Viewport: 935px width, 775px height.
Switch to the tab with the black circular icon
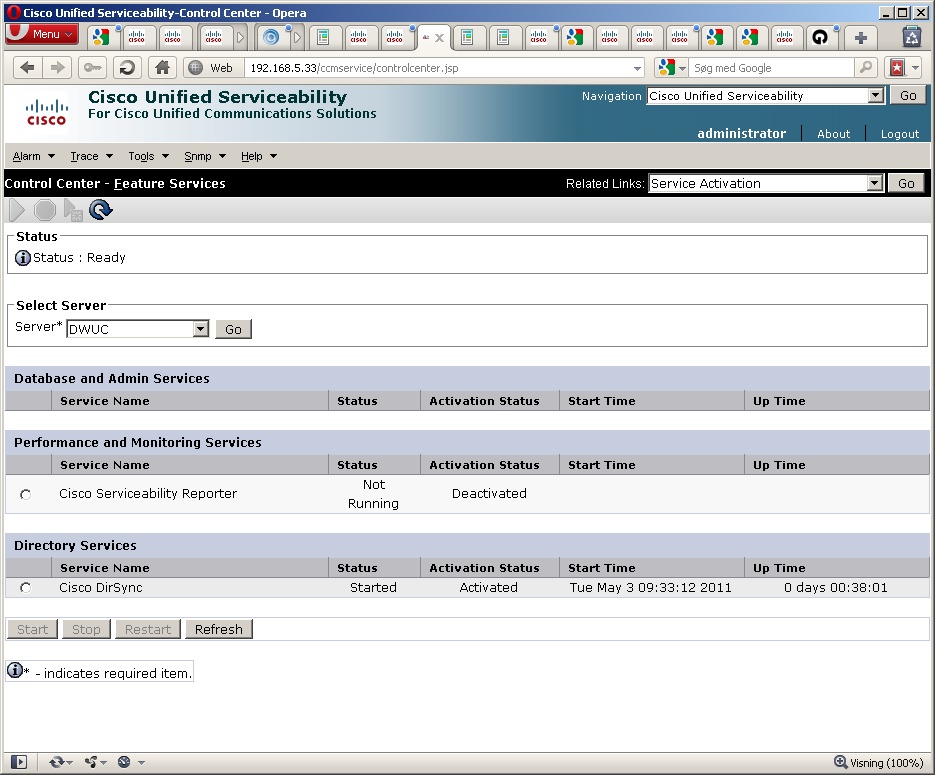pyautogui.click(x=821, y=38)
